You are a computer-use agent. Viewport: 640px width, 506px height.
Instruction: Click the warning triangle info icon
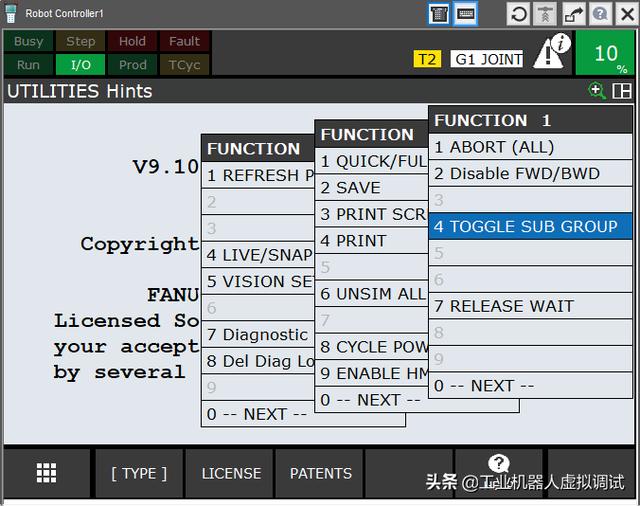pos(552,52)
